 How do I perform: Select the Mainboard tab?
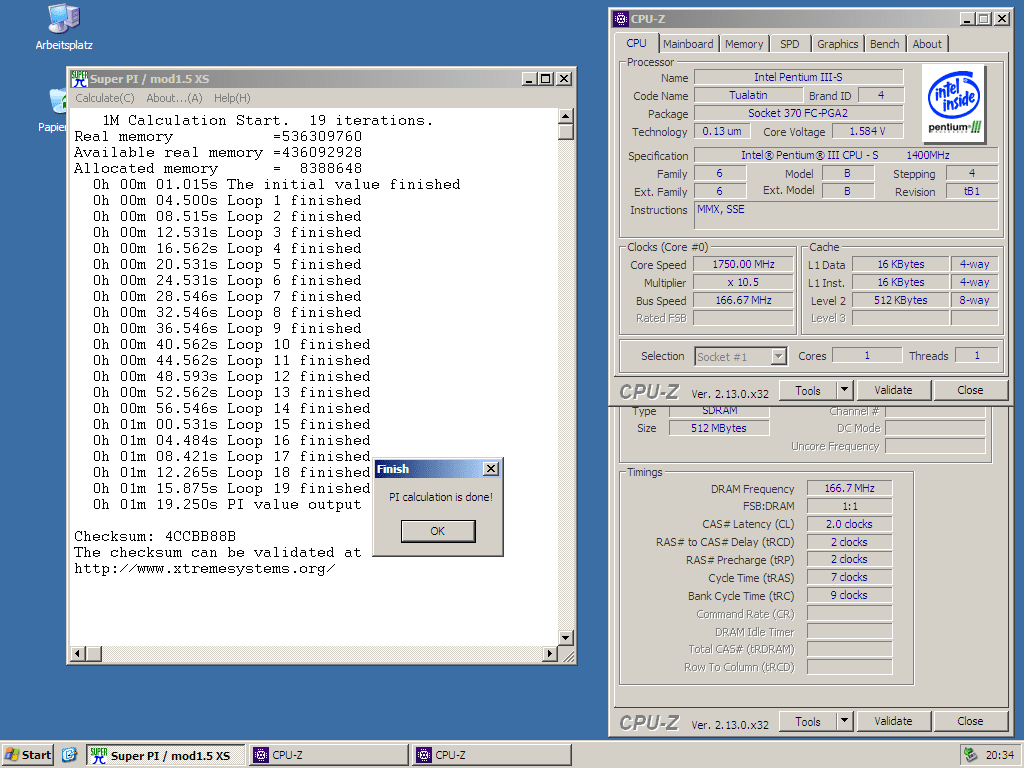coord(688,44)
